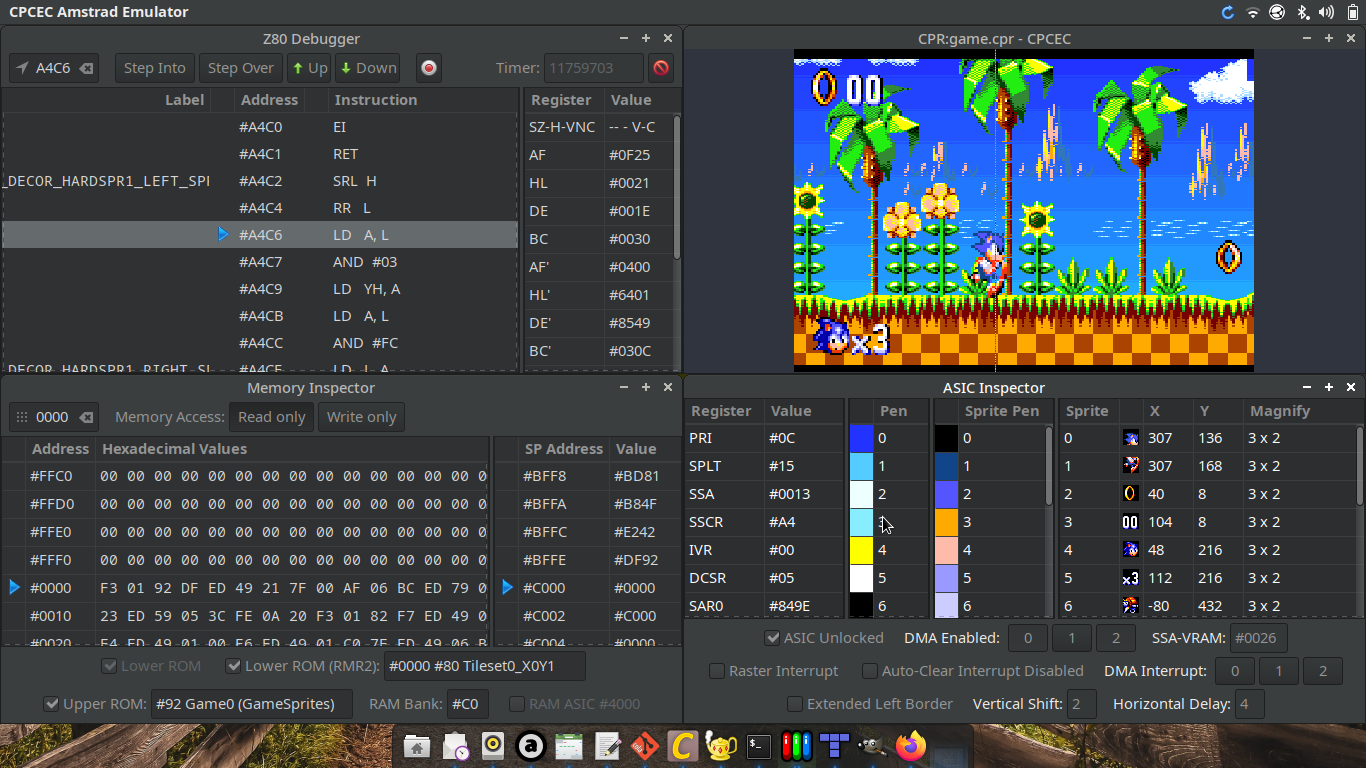Click the red stop icon beside Timer
This screenshot has height=768, width=1366.
(x=661, y=68)
